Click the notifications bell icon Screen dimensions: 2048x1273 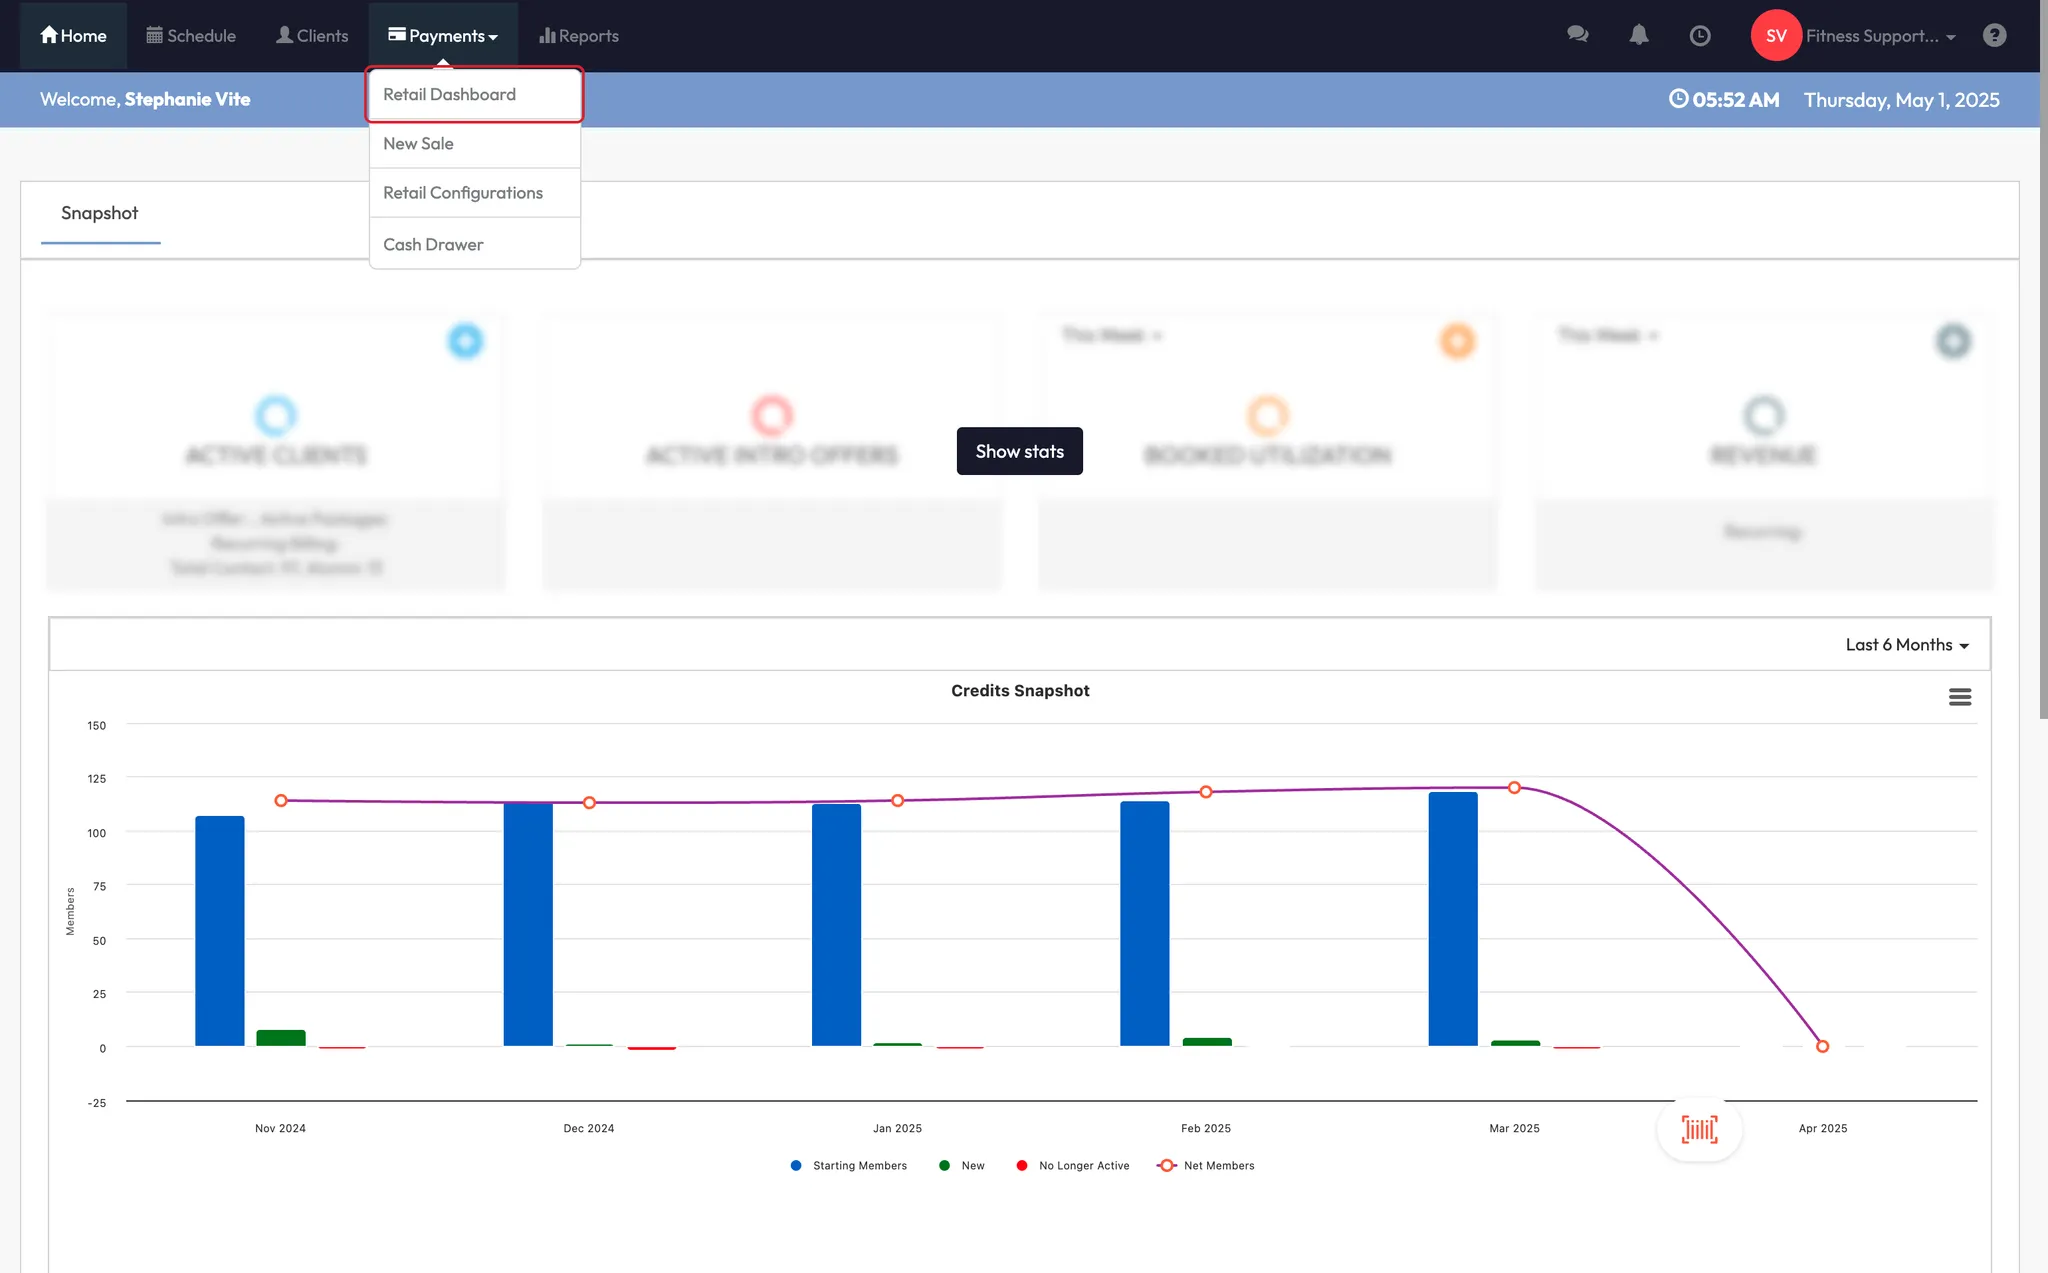(1638, 35)
